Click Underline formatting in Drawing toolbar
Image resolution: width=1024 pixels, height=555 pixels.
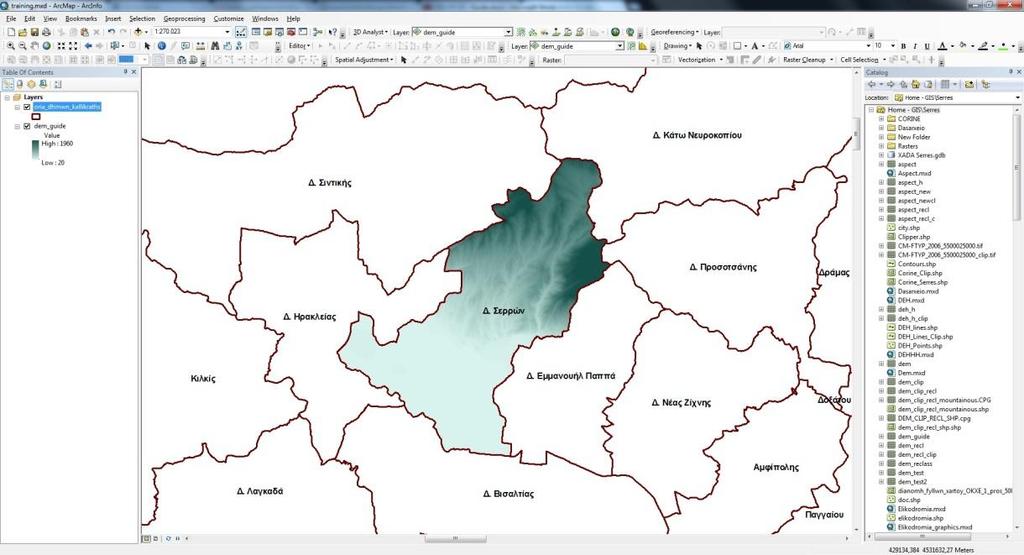click(x=927, y=46)
